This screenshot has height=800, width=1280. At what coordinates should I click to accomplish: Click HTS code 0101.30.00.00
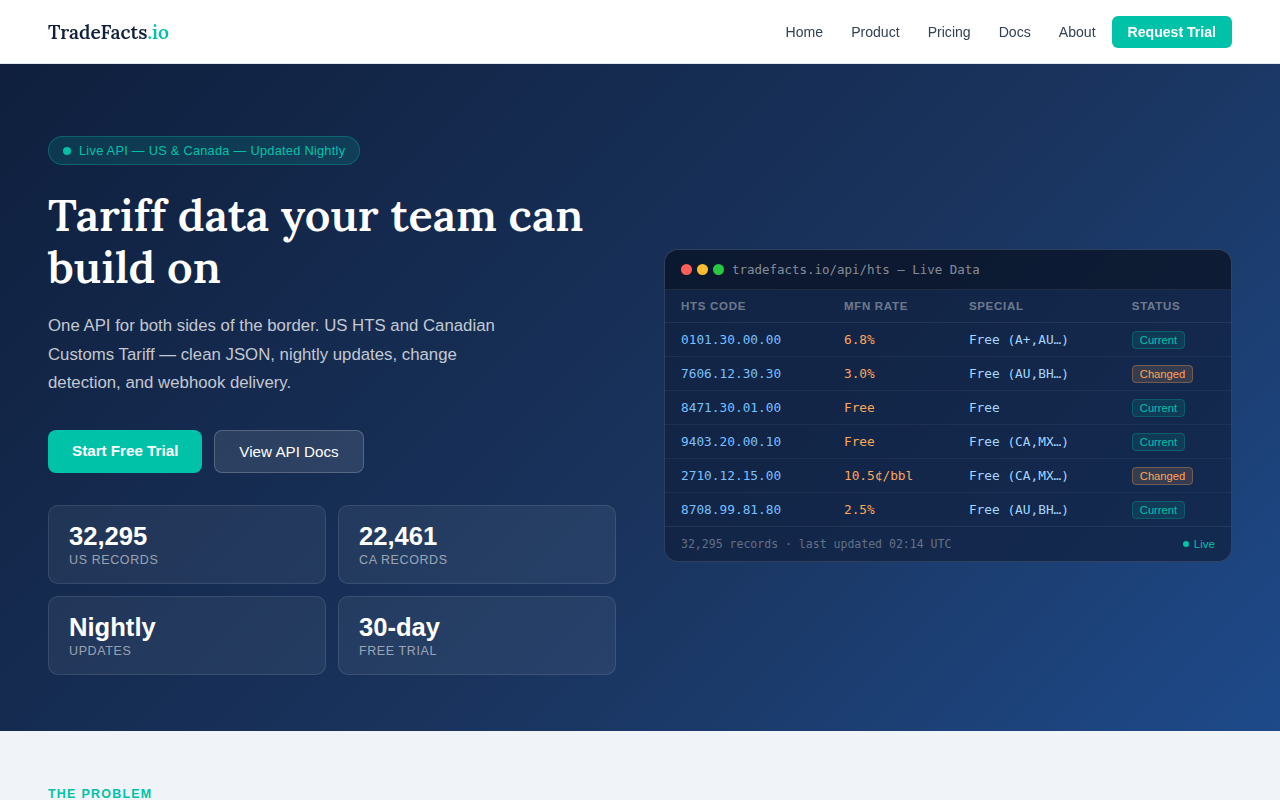tap(731, 340)
